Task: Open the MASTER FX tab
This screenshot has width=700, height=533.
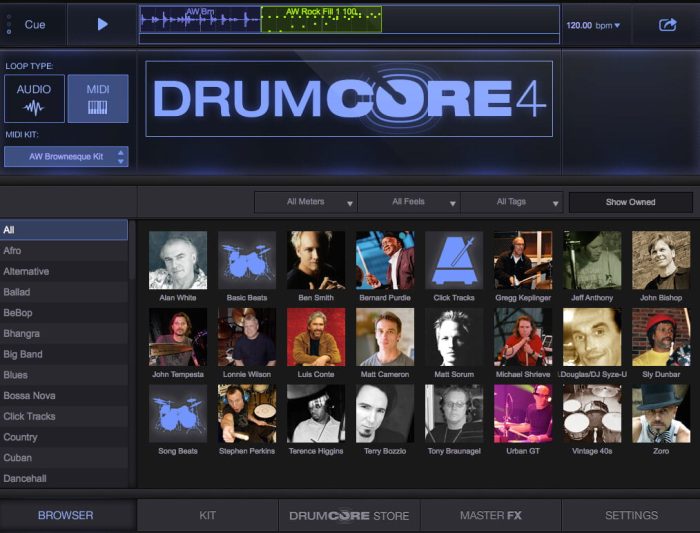Action: pos(491,515)
